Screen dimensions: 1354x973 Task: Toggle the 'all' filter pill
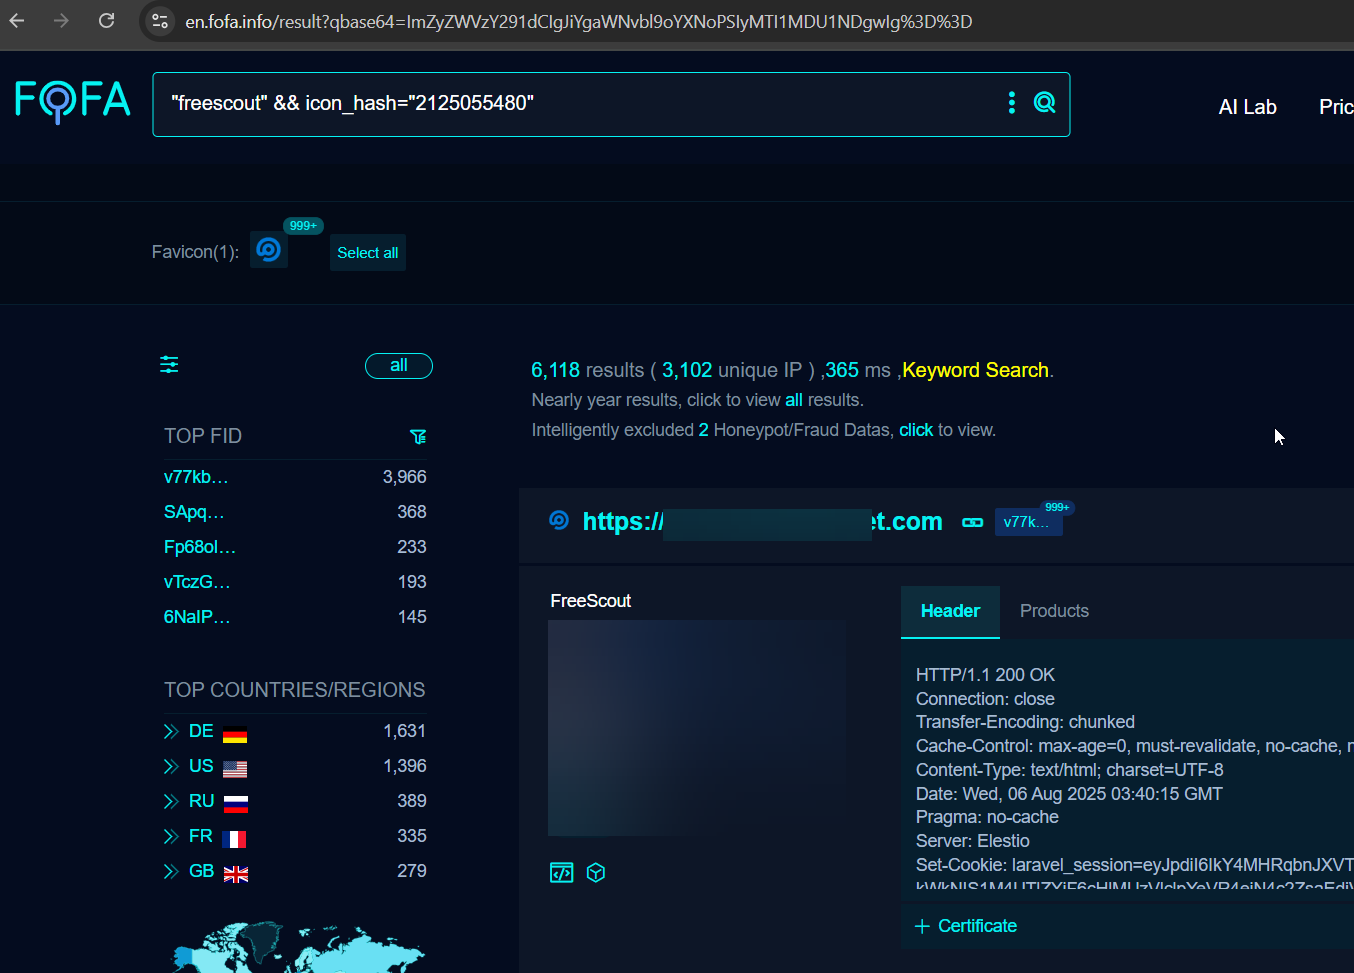coord(398,366)
